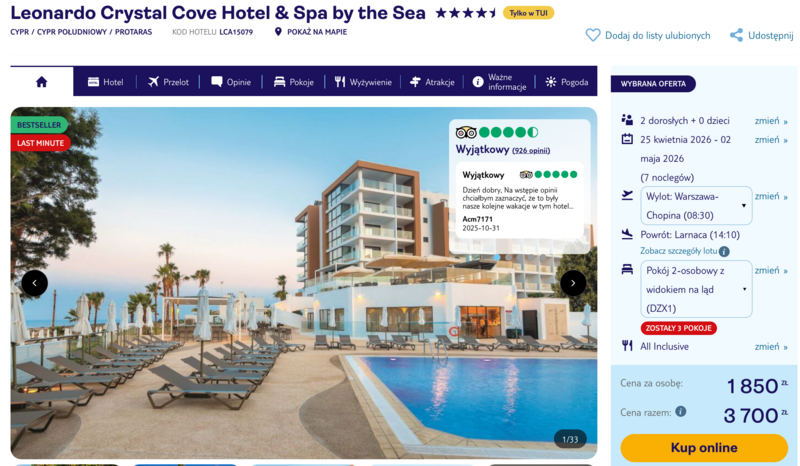Open the 926 opinii reviews link
Screen dimensions: 800x466
(531, 151)
